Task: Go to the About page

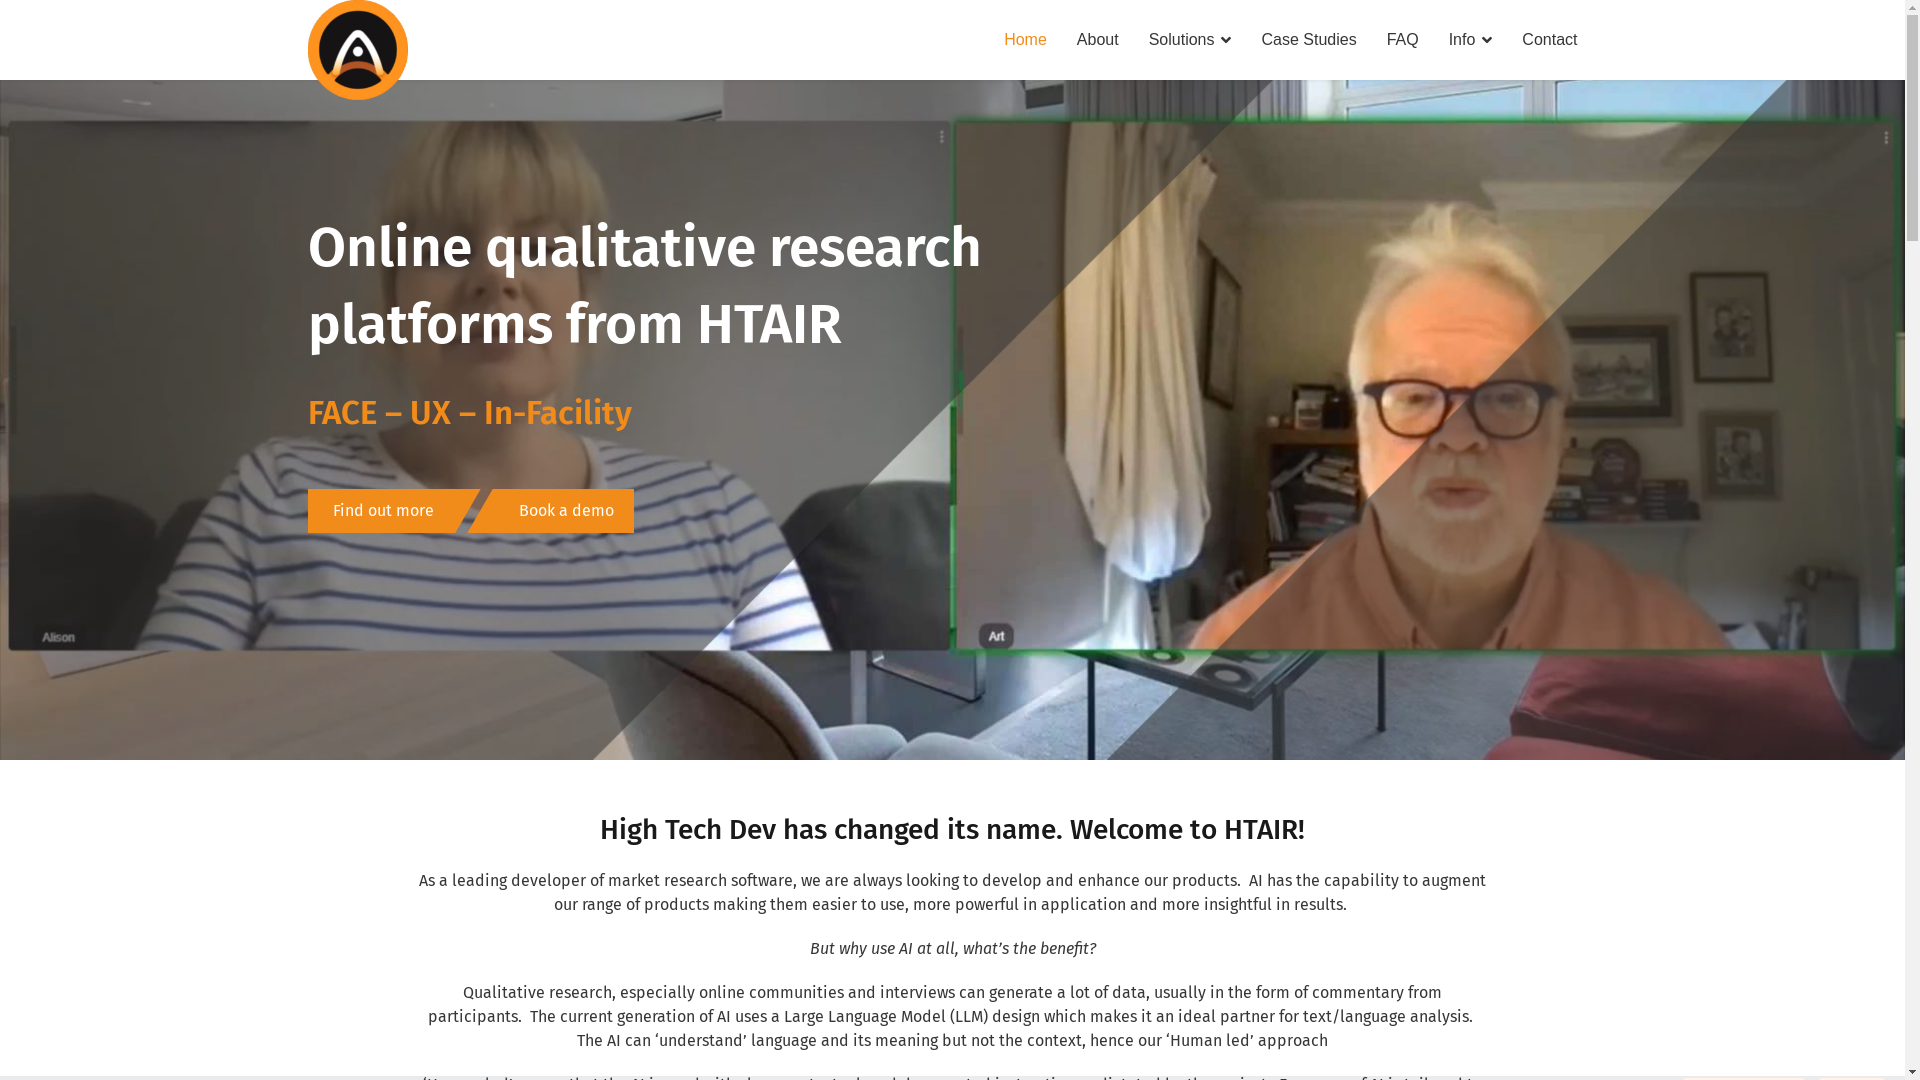Action: (x=1097, y=40)
